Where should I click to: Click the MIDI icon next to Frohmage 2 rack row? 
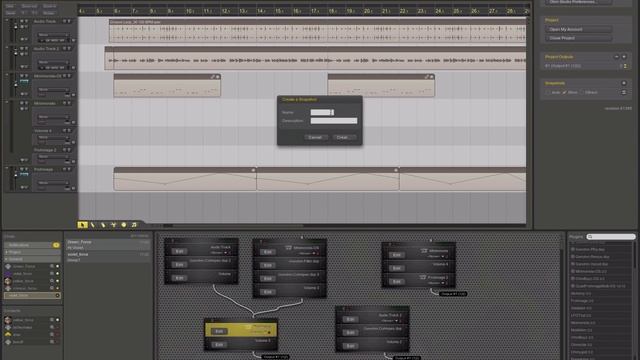coord(423,277)
